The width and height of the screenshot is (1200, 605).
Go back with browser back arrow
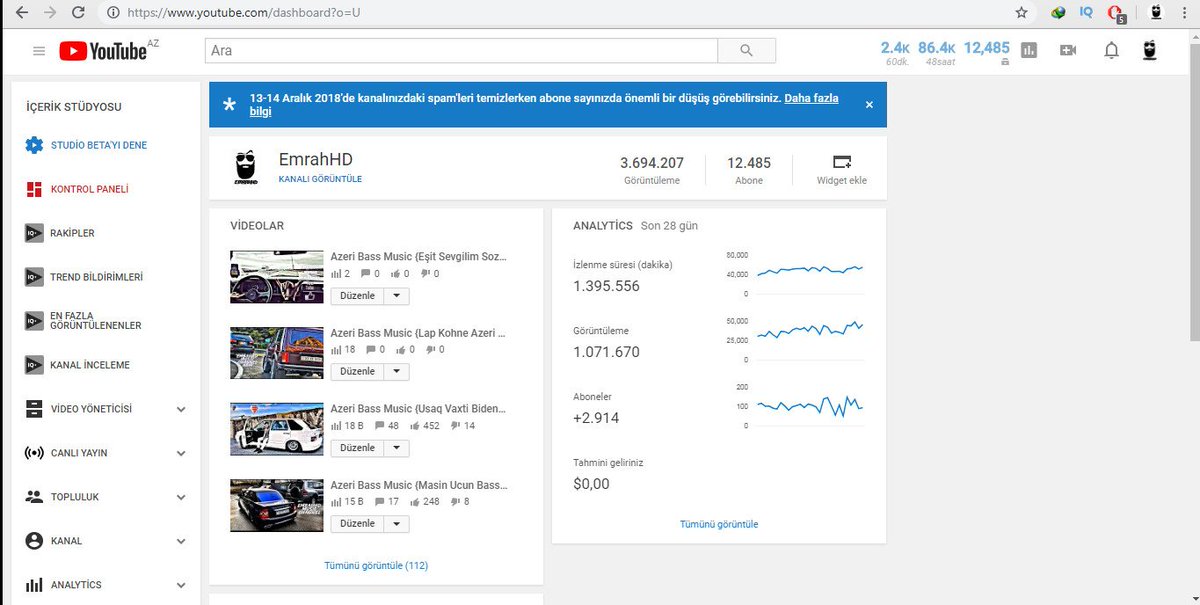click(22, 13)
